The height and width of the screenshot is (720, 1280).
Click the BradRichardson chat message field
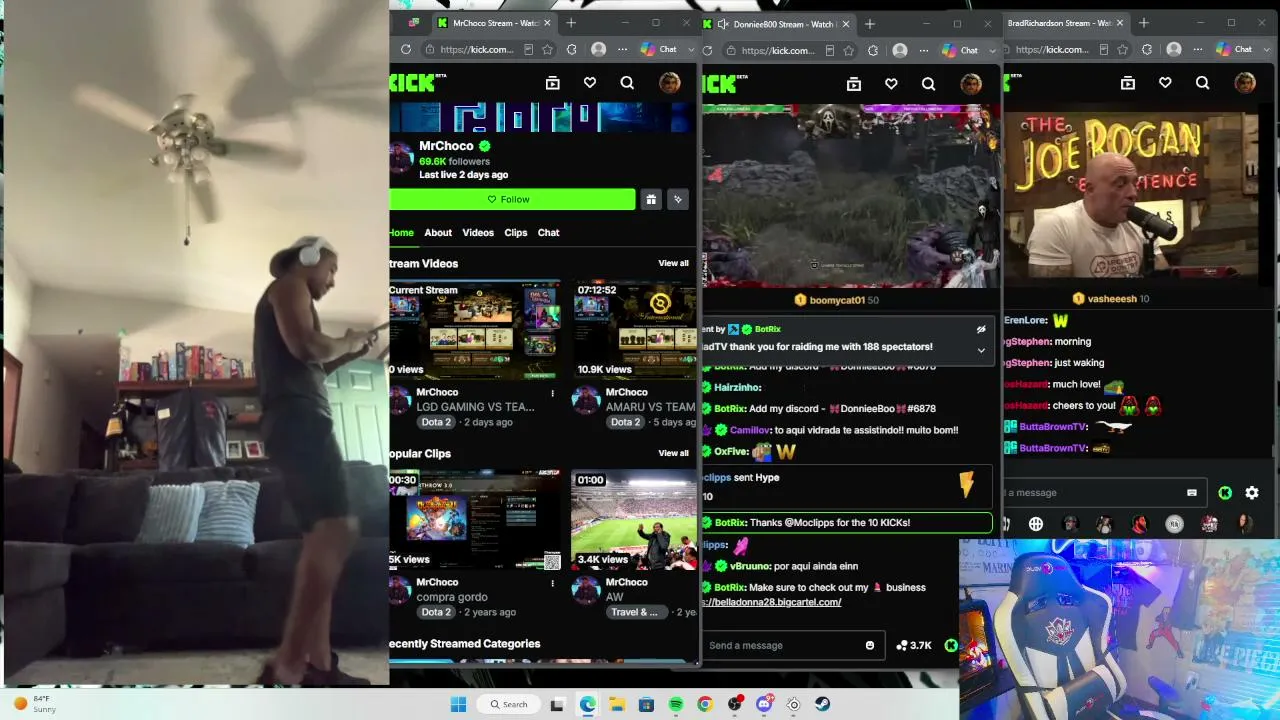coord(1102,493)
